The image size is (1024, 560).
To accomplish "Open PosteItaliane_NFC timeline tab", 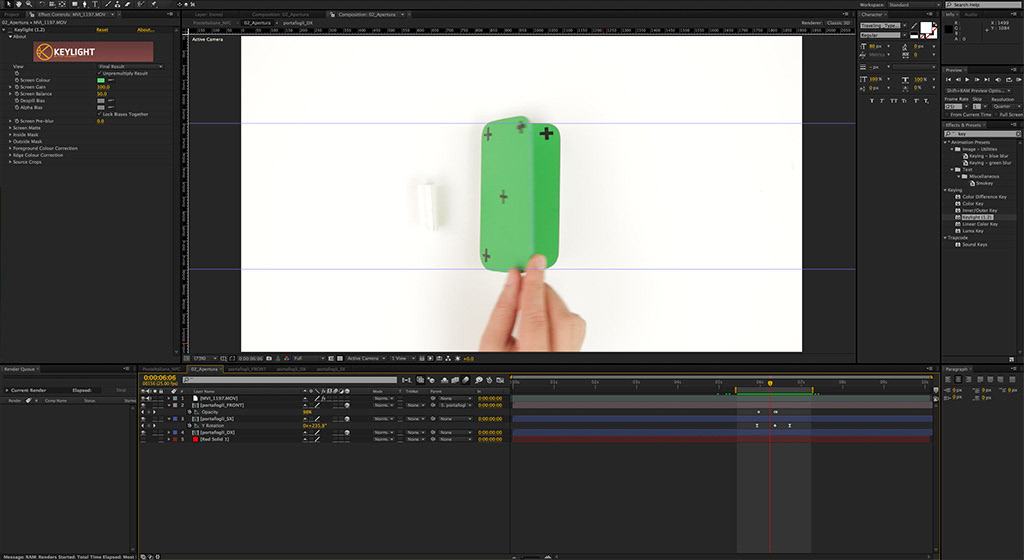I will [x=161, y=369].
